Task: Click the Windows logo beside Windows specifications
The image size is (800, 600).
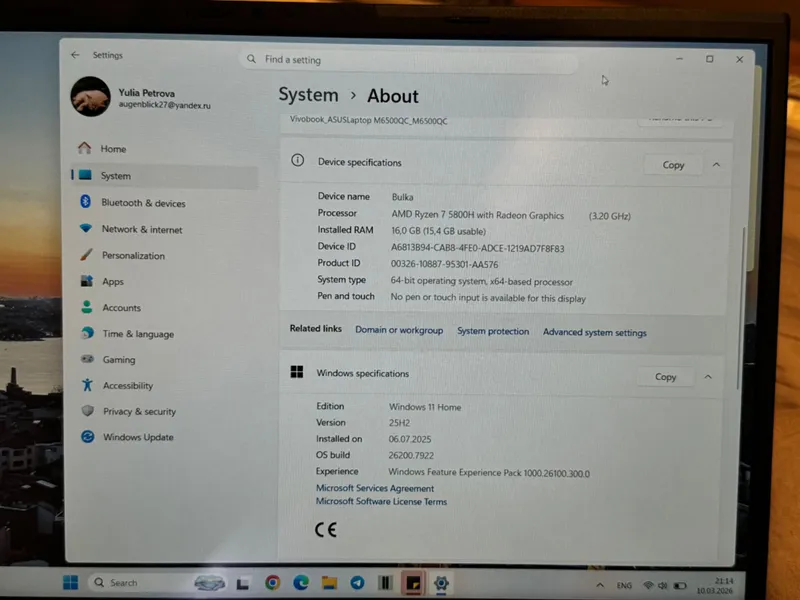Action: 297,371
